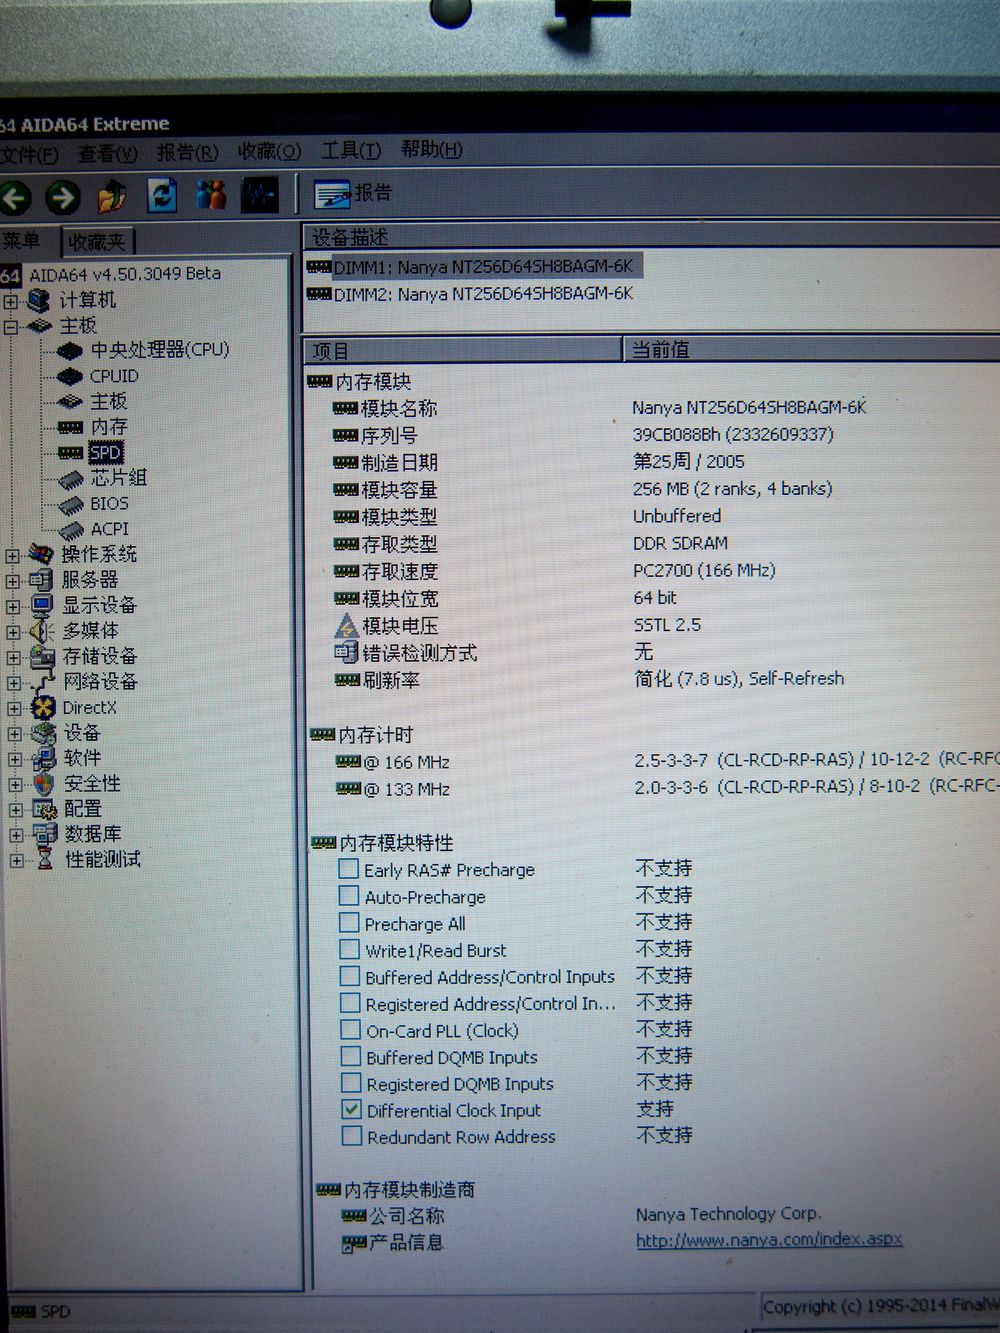
Task: Click the 安全性 shield icon
Action: (44, 783)
